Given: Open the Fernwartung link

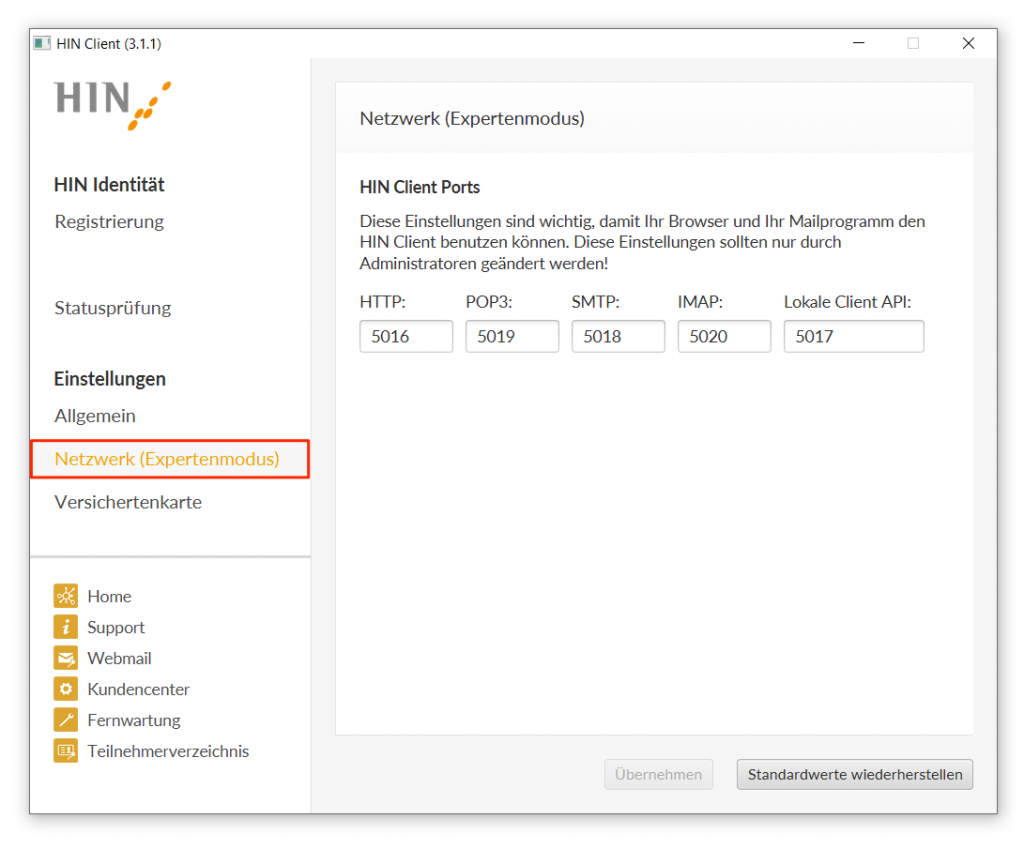Looking at the screenshot, I should [x=134, y=720].
